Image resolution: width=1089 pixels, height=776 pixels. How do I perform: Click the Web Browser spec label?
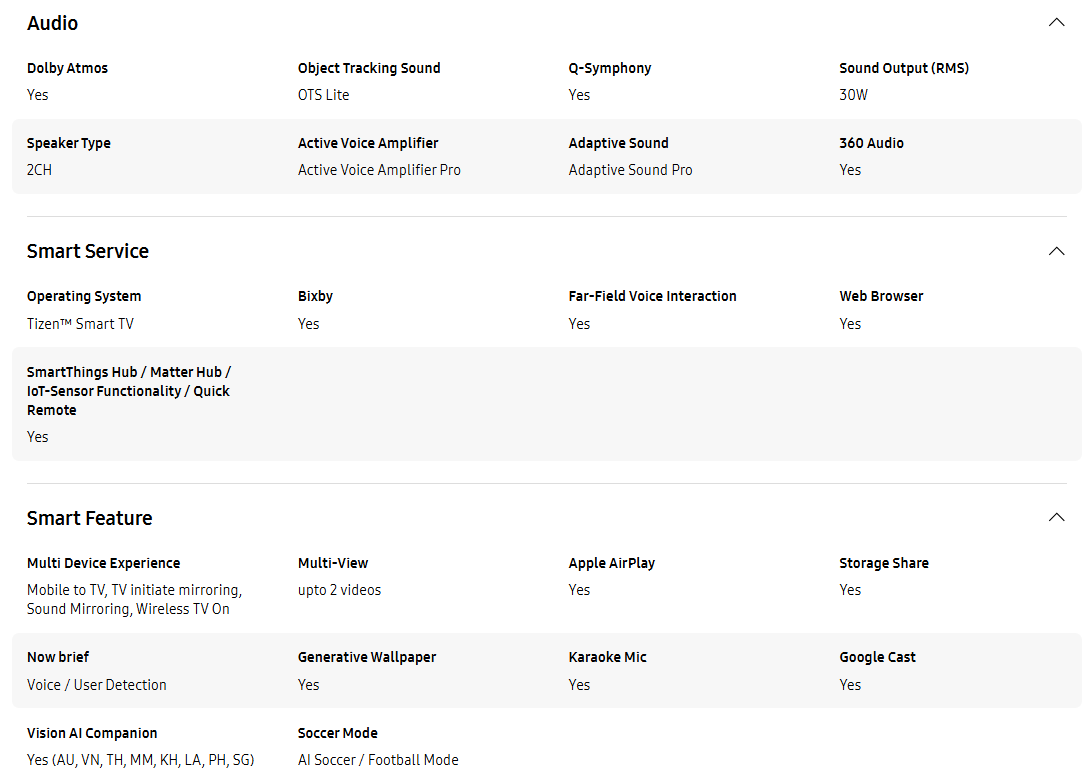pos(881,297)
